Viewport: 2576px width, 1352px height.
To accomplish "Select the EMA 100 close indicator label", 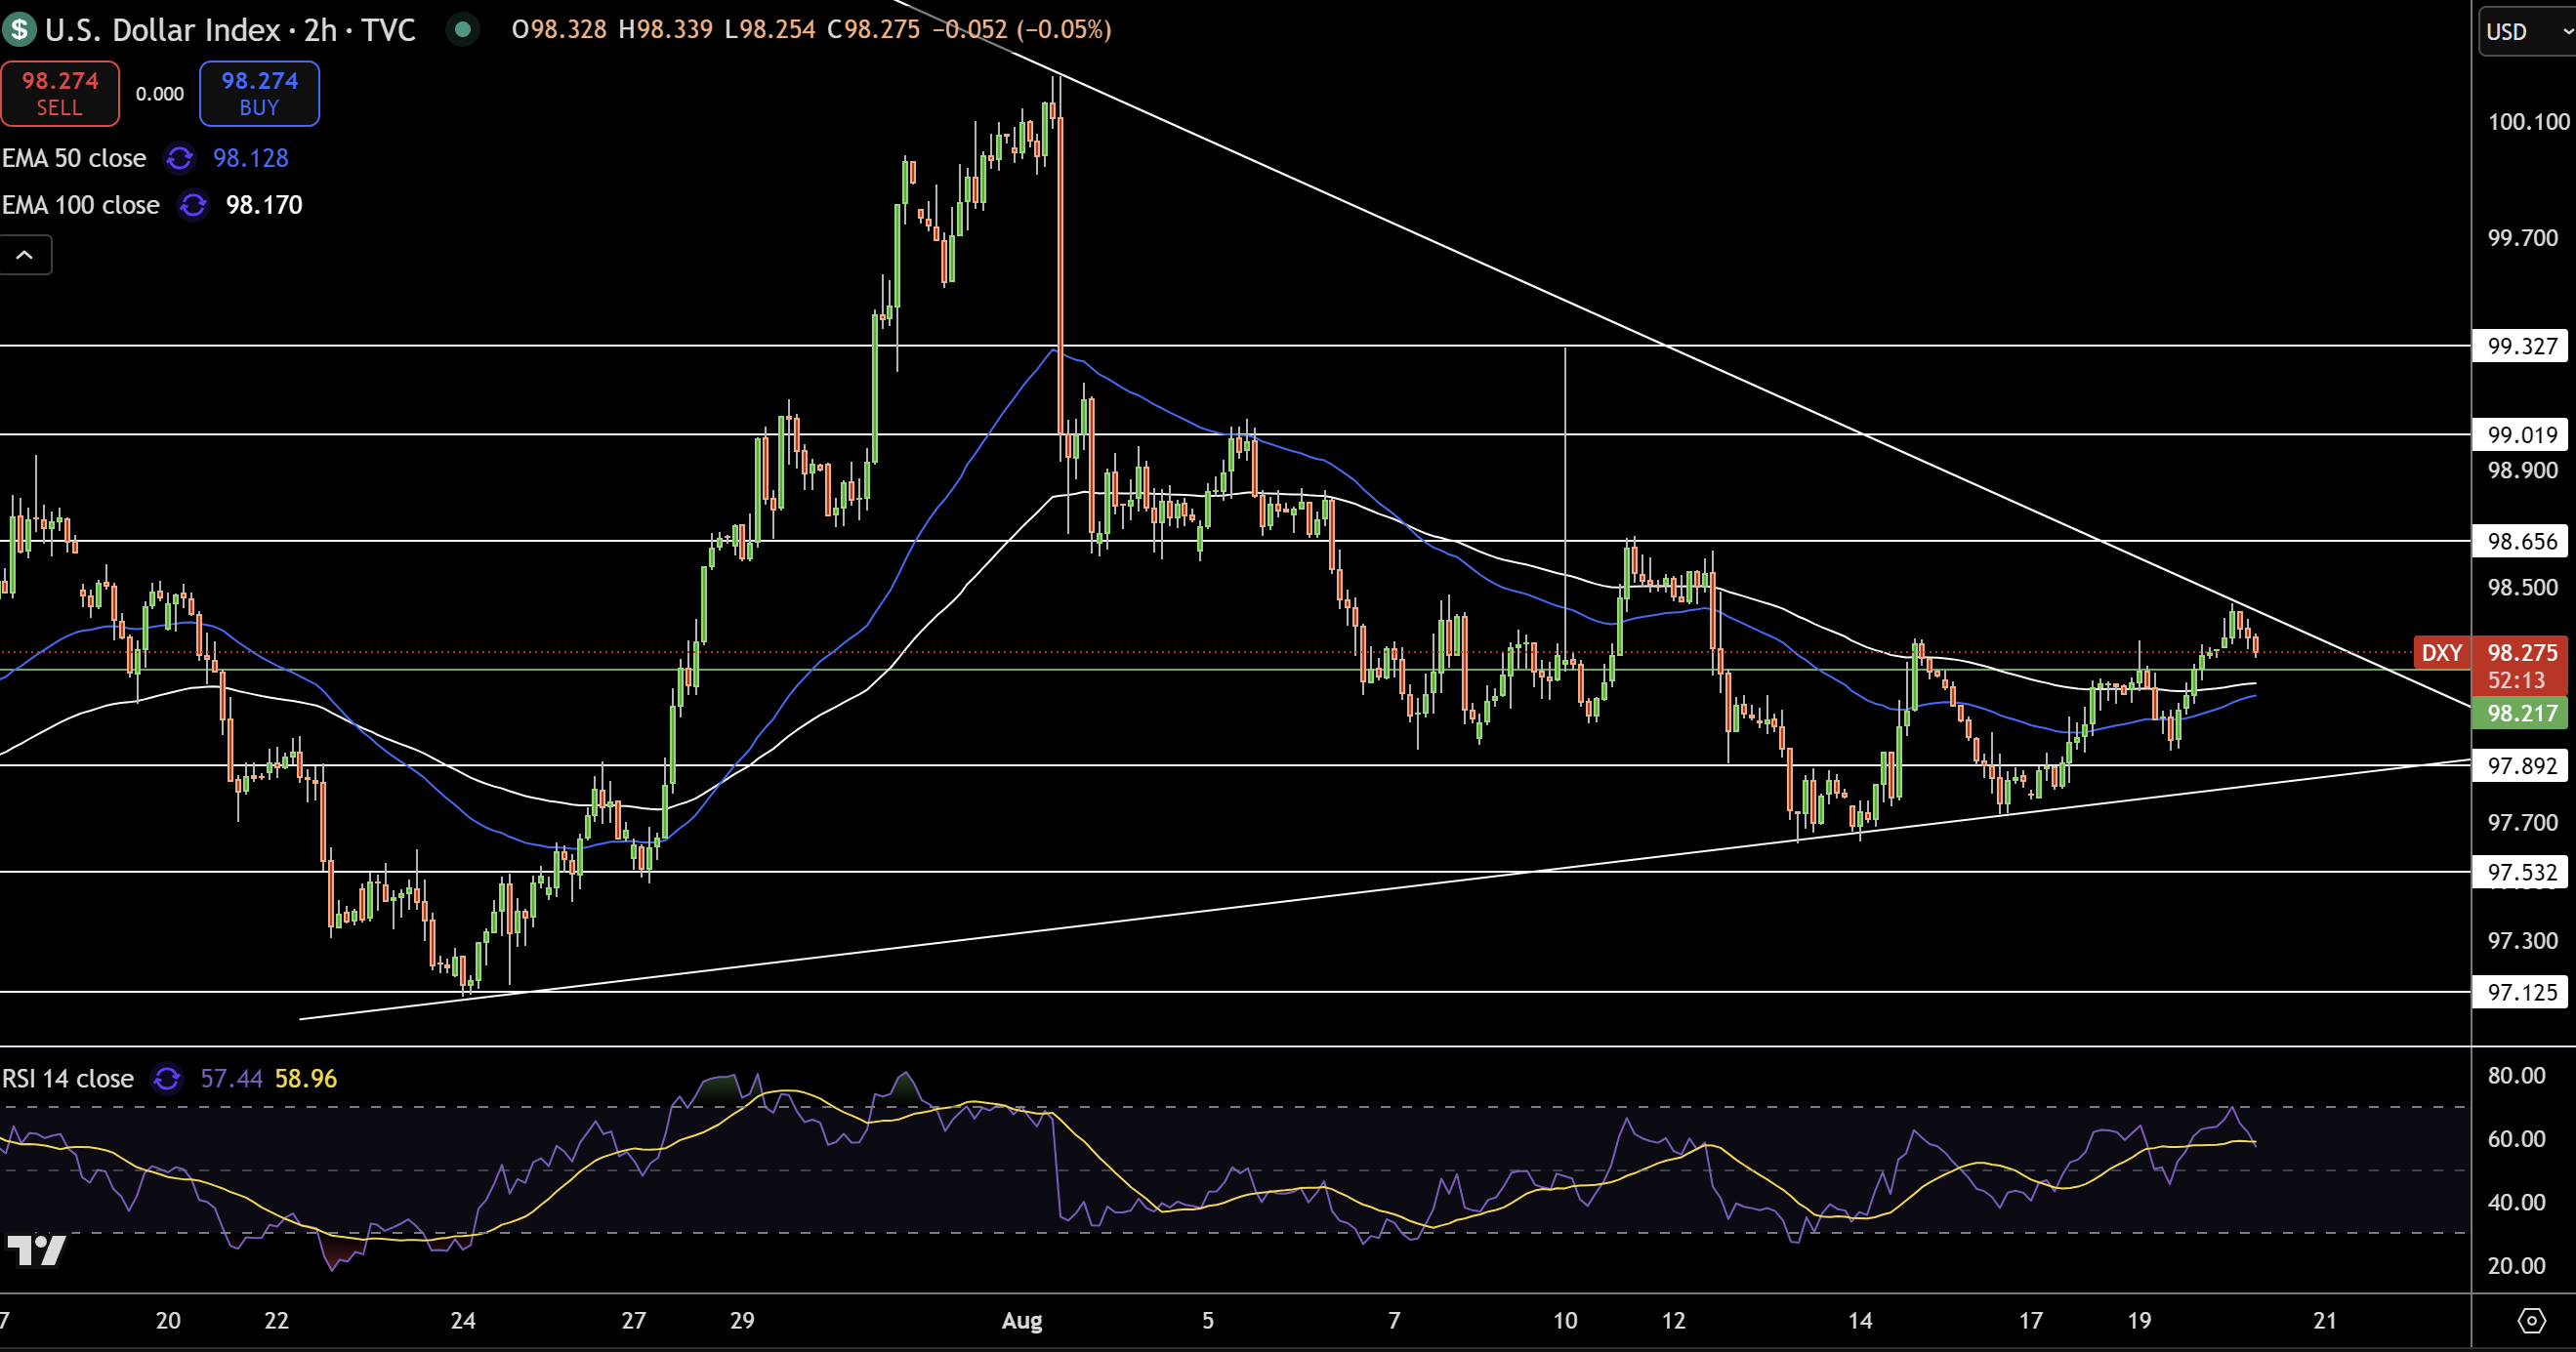I will click(x=81, y=205).
